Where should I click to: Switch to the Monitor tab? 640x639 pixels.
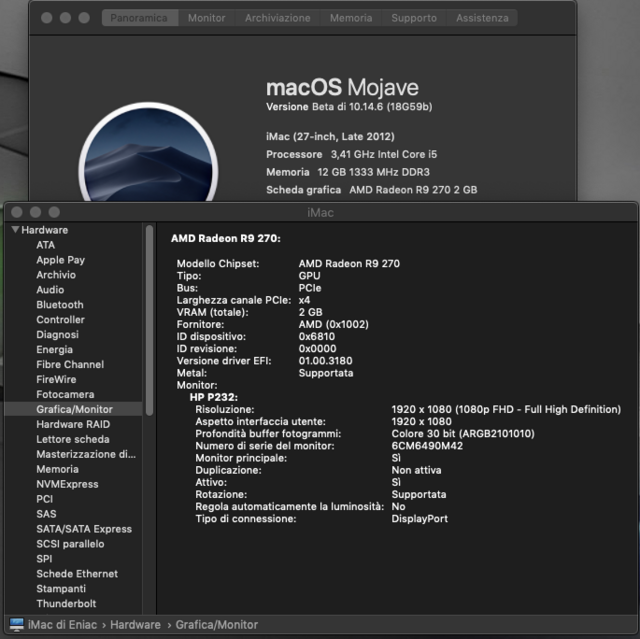[207, 18]
